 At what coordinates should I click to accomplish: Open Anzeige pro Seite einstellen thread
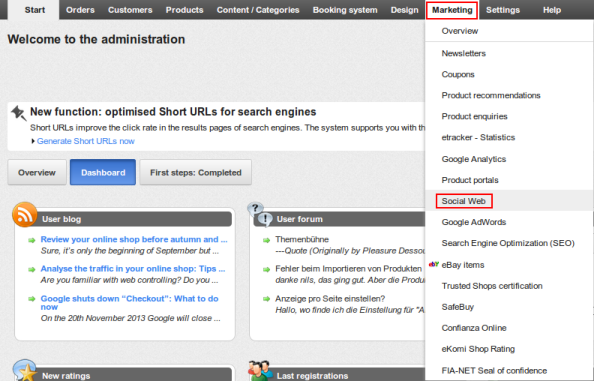tap(330, 298)
